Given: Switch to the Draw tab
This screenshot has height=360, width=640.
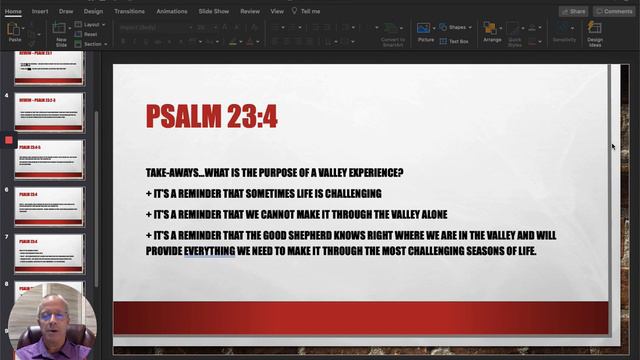Looking at the screenshot, I should click(66, 11).
